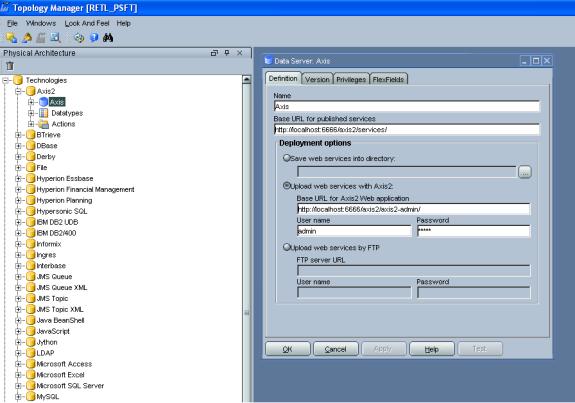
Task: Click the BTrieve technology icon
Action: click(x=31, y=135)
